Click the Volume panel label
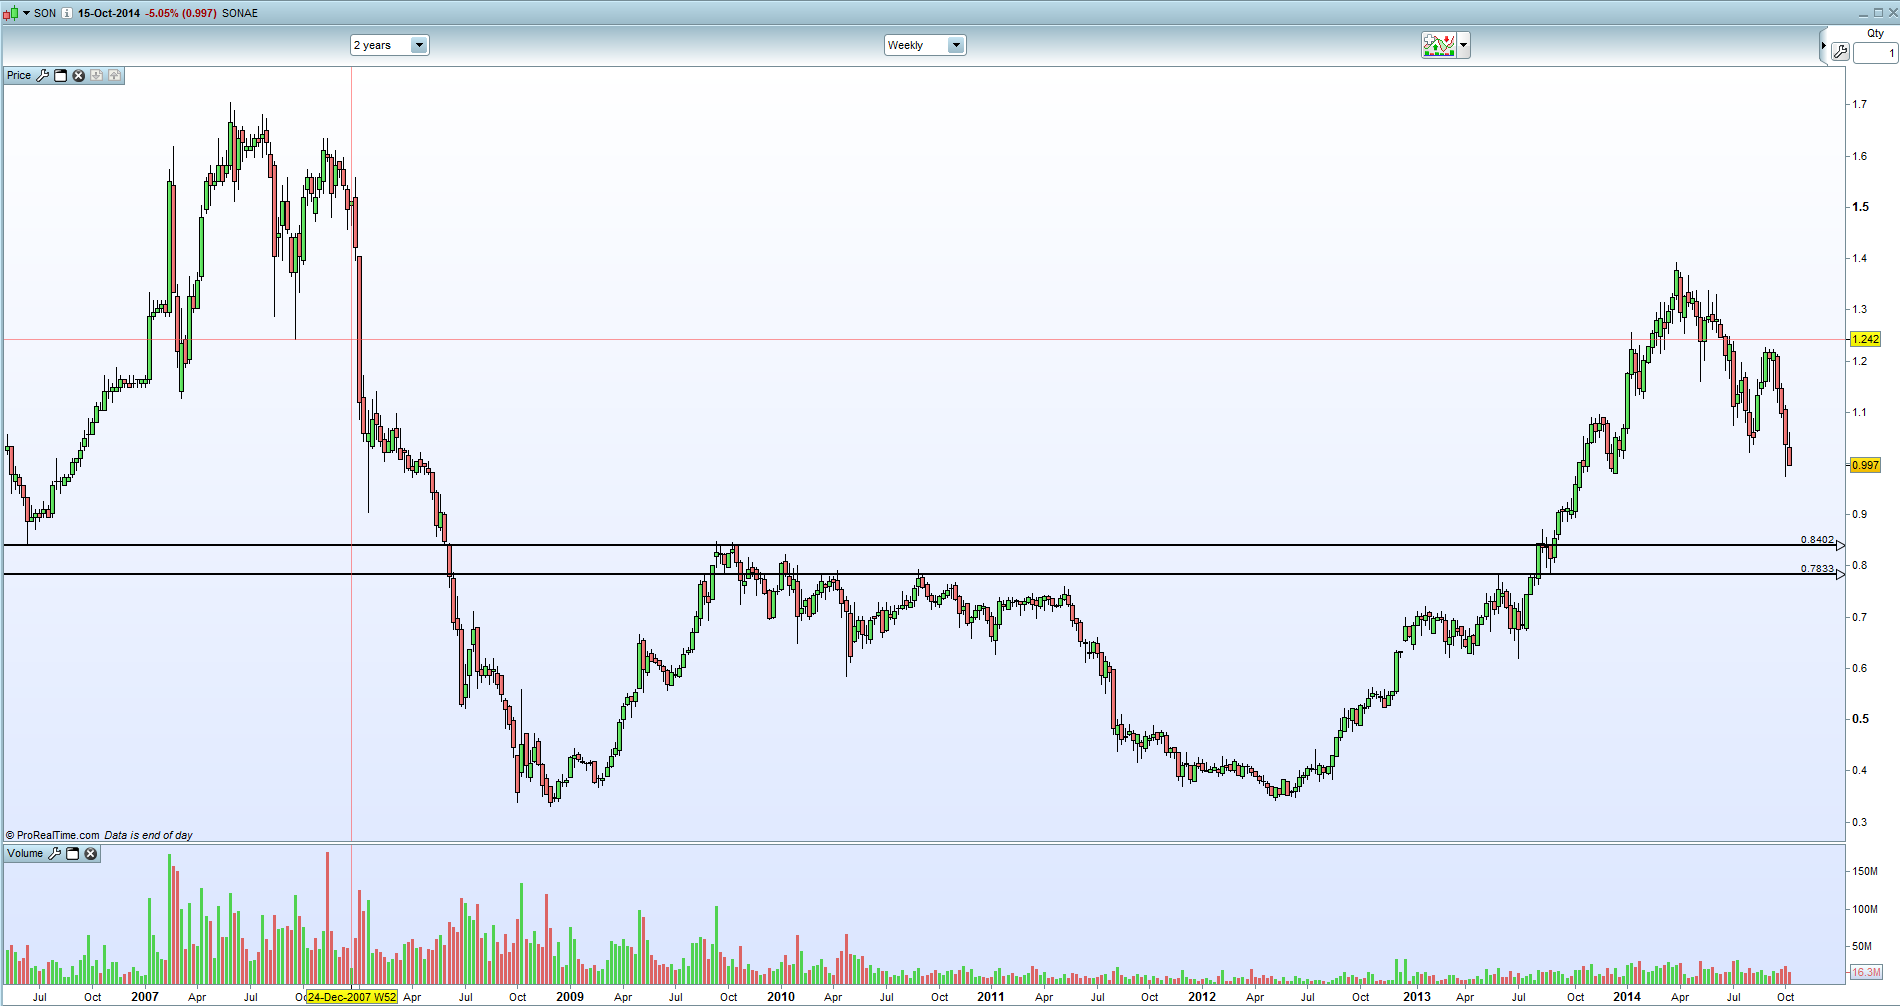Screen dimensions: 1900x1006 (x=25, y=853)
